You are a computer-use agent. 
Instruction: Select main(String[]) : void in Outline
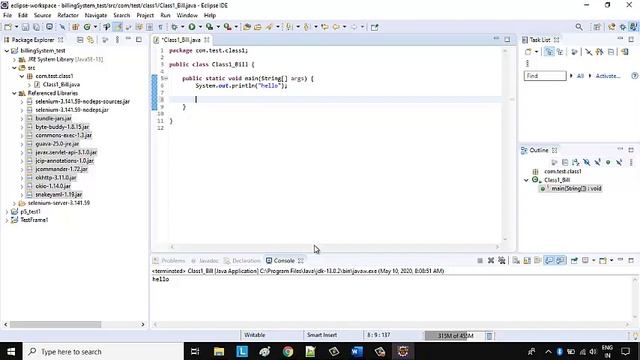[576, 189]
